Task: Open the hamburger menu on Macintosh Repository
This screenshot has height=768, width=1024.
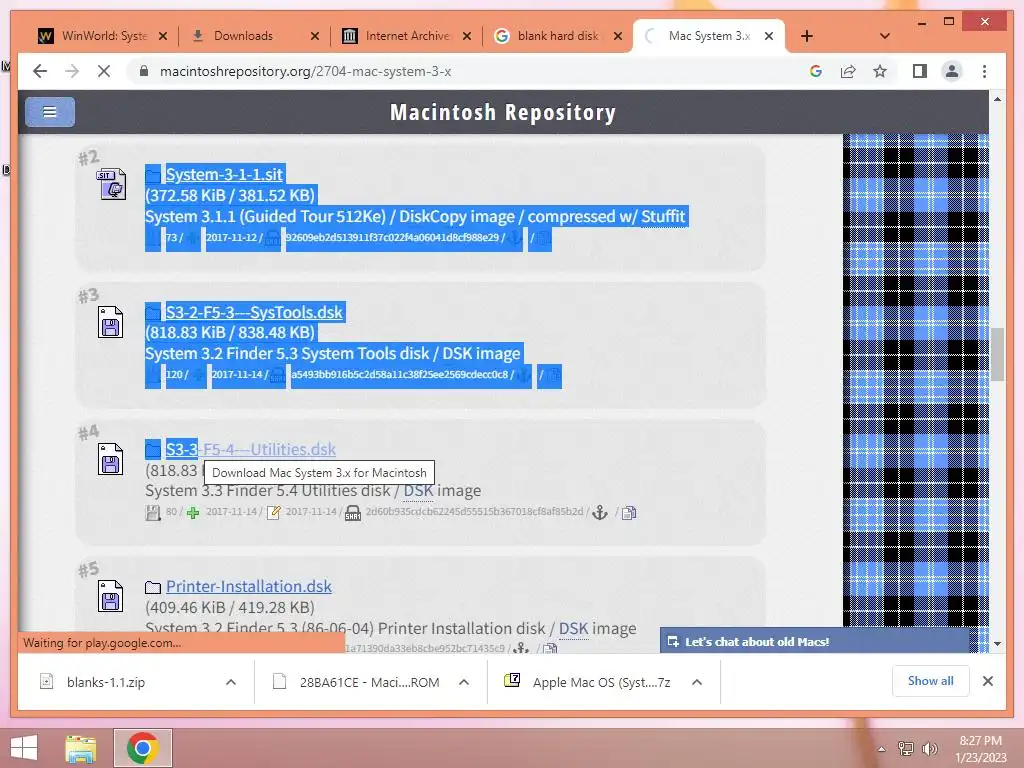Action: (50, 112)
